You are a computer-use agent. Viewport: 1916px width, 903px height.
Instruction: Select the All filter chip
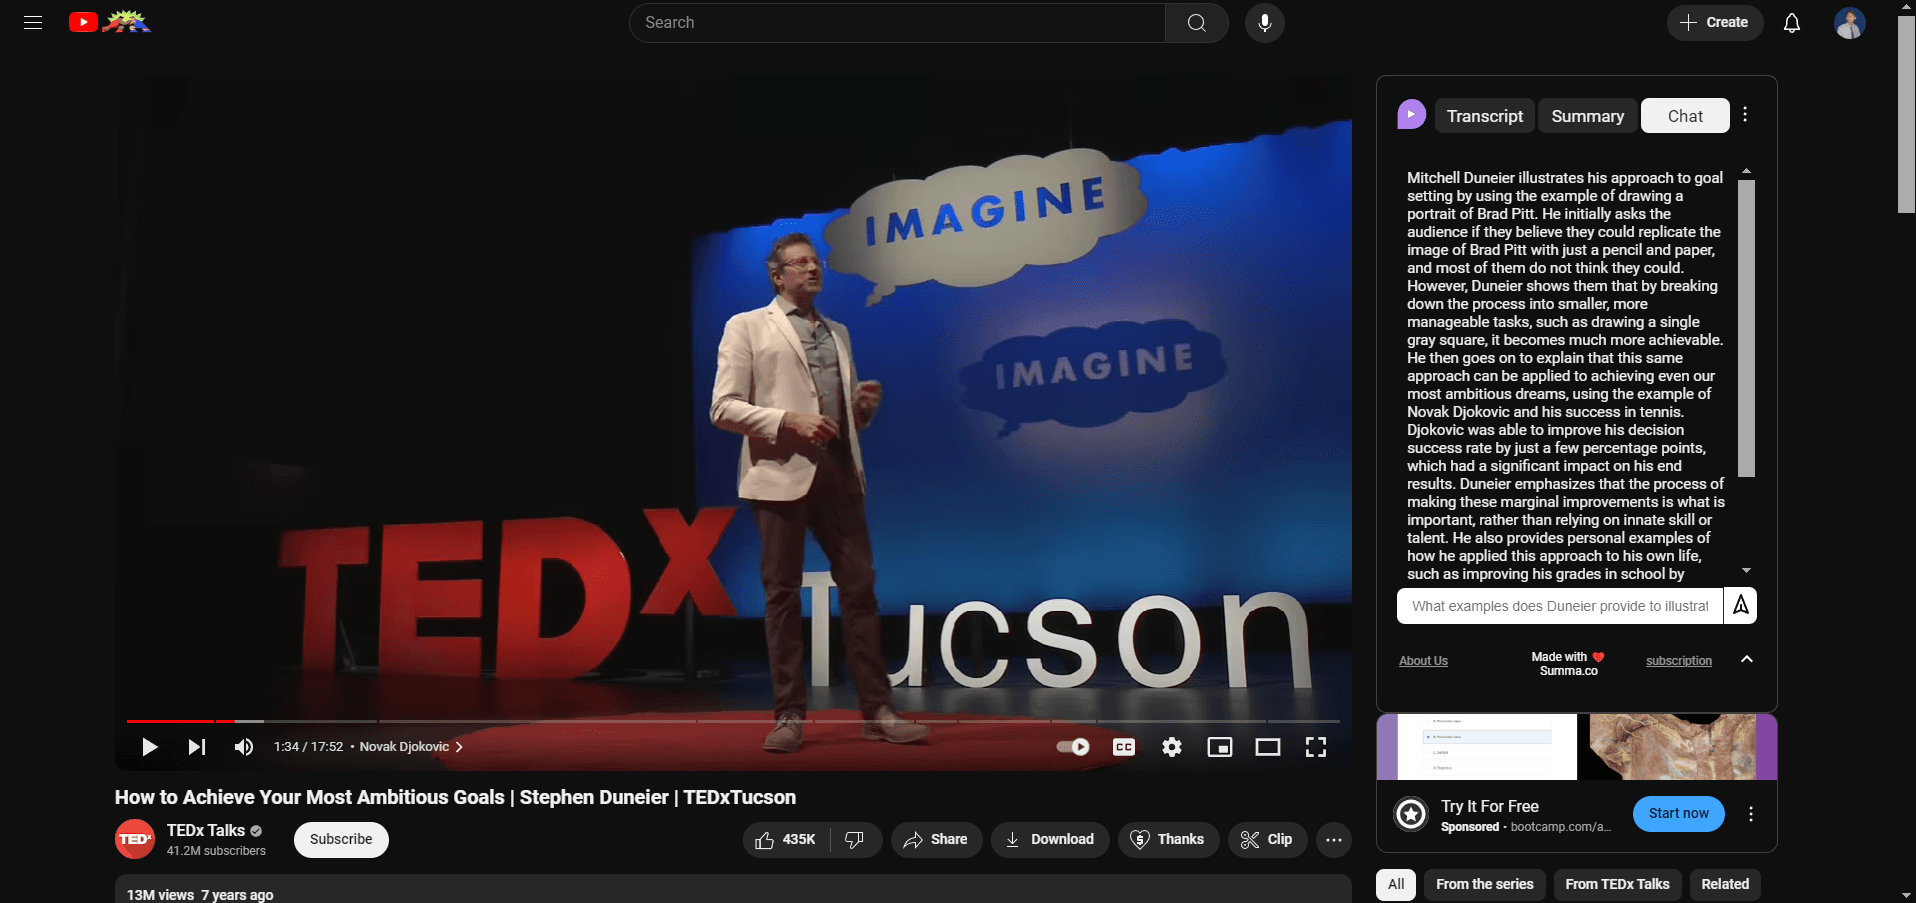[x=1396, y=884]
